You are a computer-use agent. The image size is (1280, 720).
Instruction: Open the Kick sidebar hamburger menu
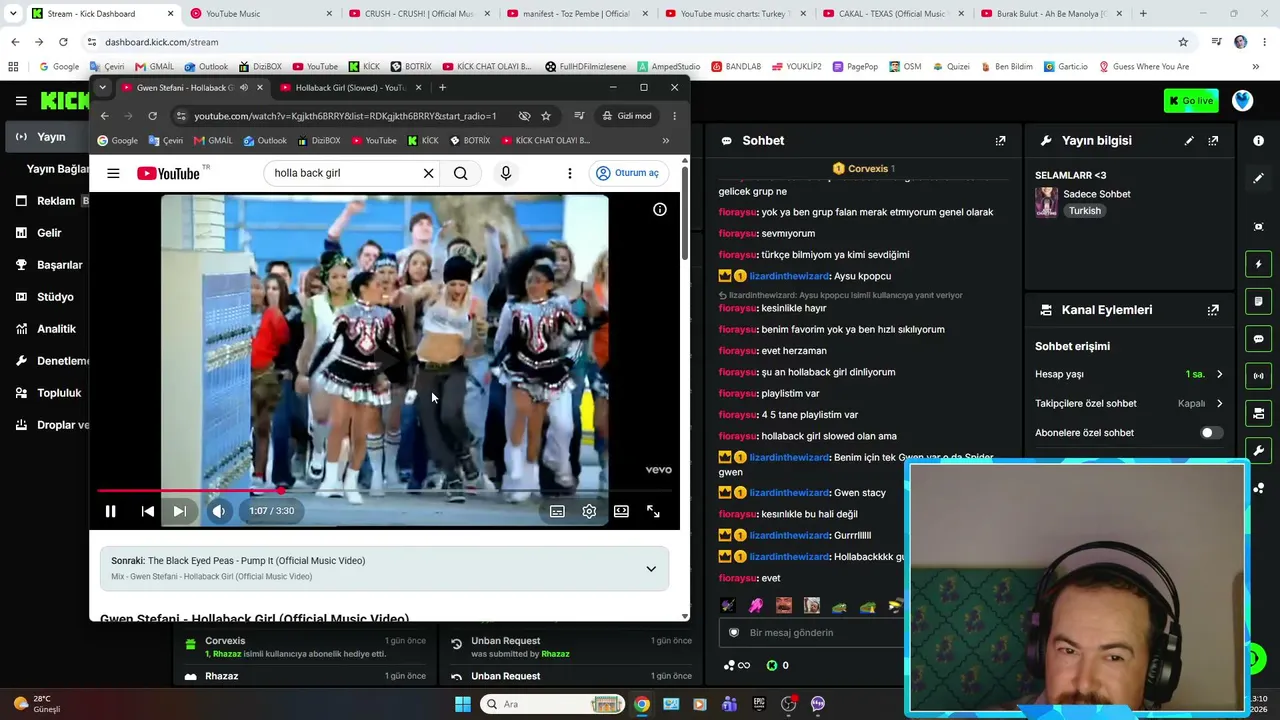pos(21,101)
